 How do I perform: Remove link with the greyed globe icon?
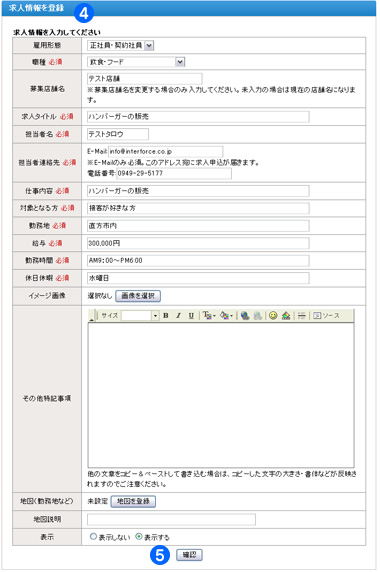tap(258, 316)
